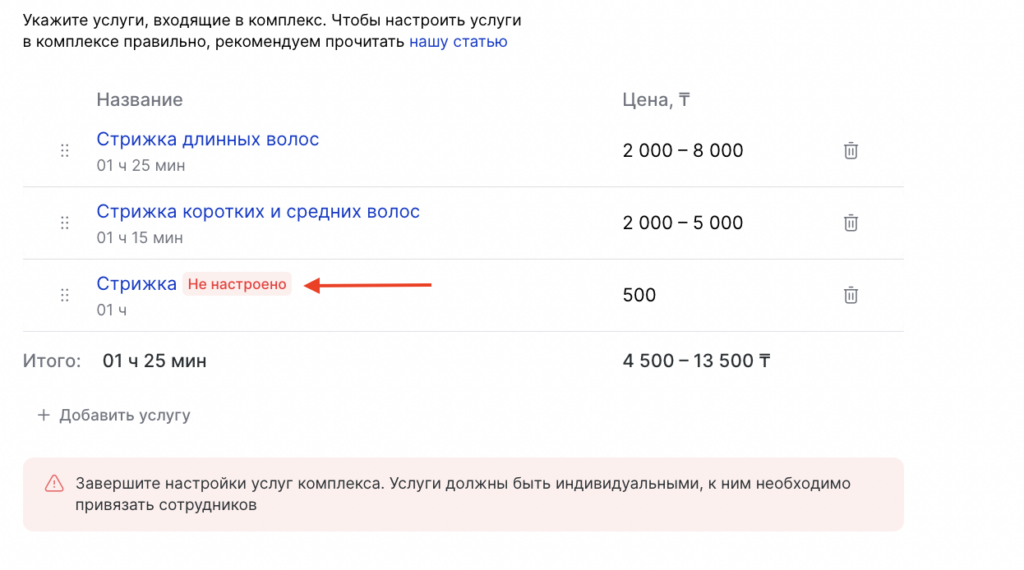
Task: Click the red Не настроено badge
Action: click(237, 285)
